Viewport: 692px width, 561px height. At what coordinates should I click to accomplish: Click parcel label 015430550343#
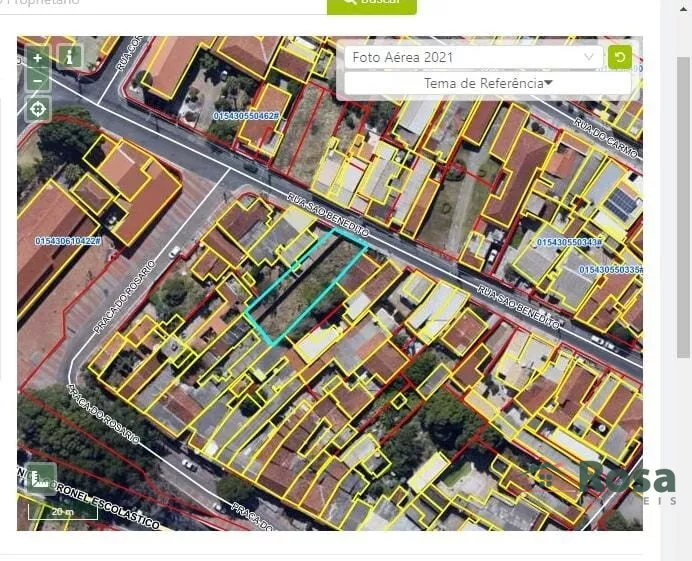tap(569, 242)
